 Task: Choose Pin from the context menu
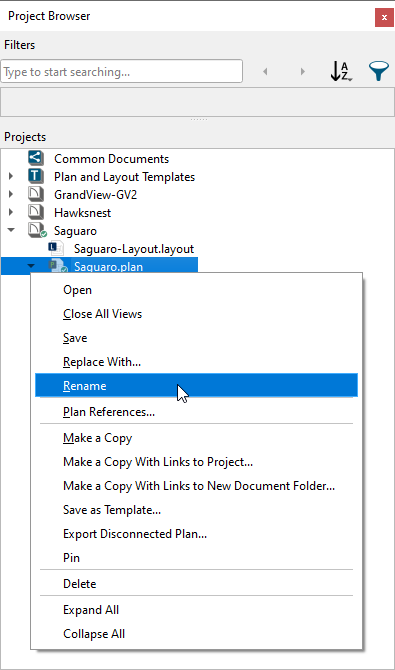coord(196,558)
